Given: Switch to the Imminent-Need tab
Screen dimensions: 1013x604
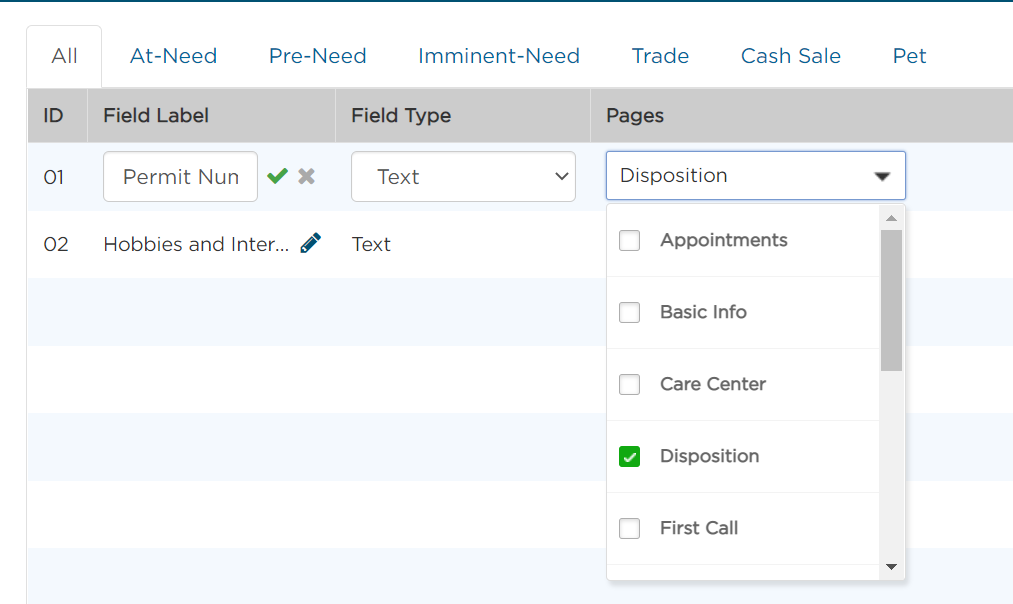Looking at the screenshot, I should pos(499,56).
